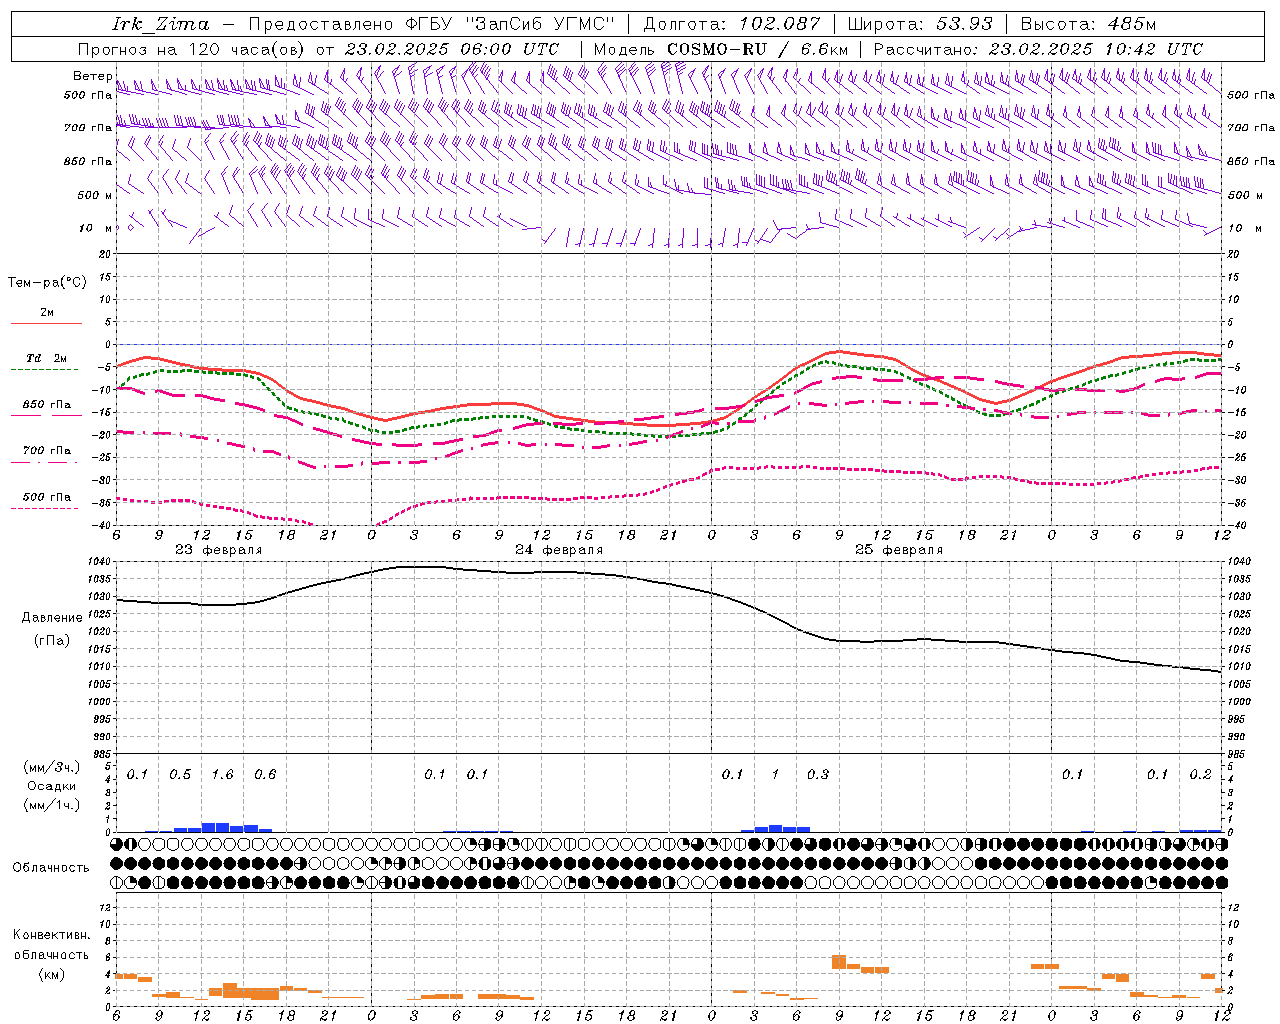The height and width of the screenshot is (1024, 1280).
Task: Click the (мм/3ч.) precipitation unit label
Action: tap(51, 768)
